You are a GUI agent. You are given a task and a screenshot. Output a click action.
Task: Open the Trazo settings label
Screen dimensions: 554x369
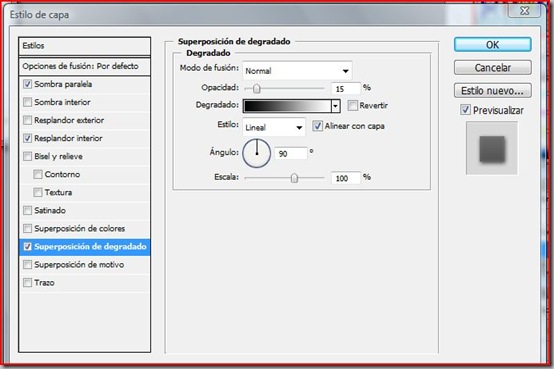tap(44, 282)
